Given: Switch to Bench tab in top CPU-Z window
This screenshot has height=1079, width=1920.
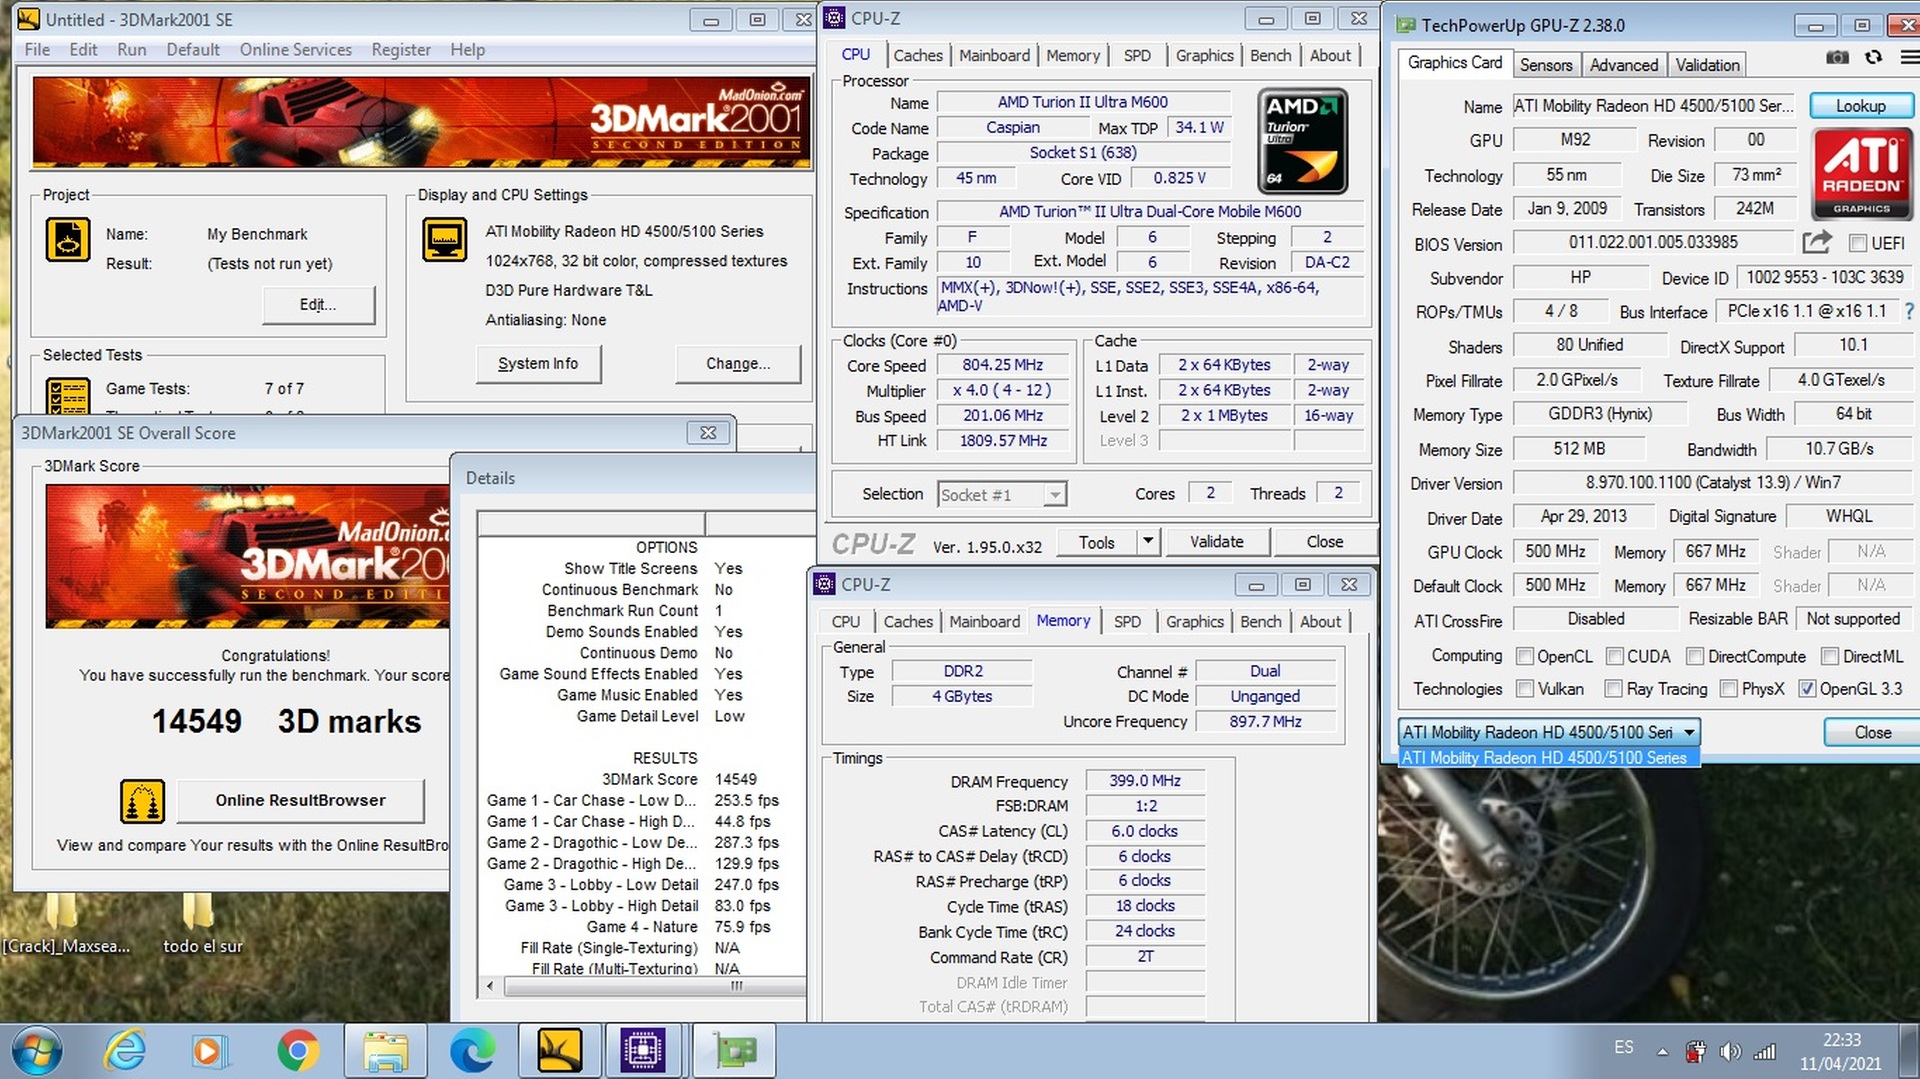Looking at the screenshot, I should pyautogui.click(x=1270, y=56).
